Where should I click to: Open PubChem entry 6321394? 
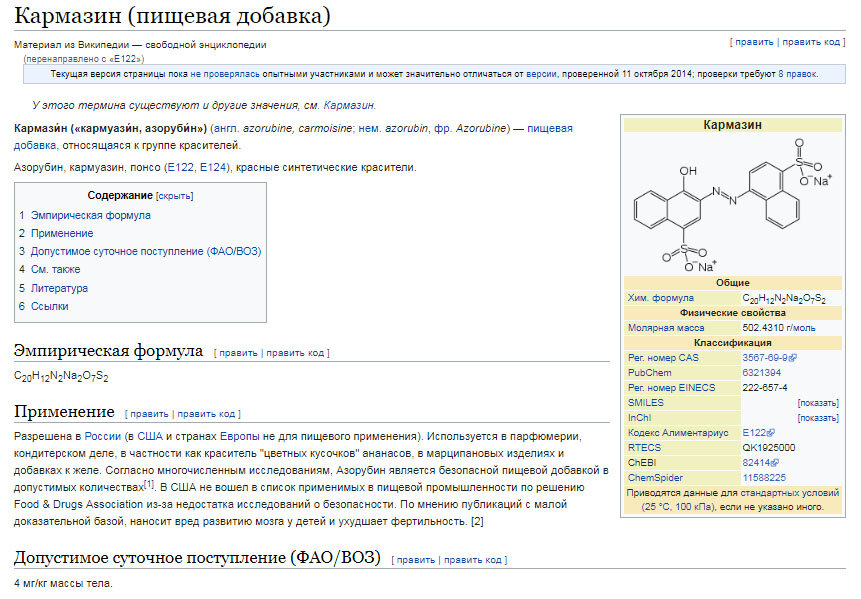pyautogui.click(x=762, y=373)
